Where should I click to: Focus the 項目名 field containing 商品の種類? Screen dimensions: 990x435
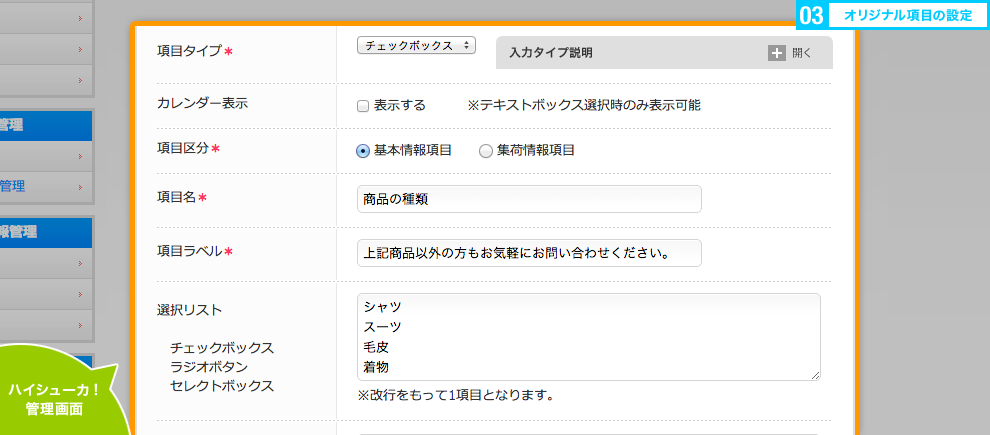(529, 199)
